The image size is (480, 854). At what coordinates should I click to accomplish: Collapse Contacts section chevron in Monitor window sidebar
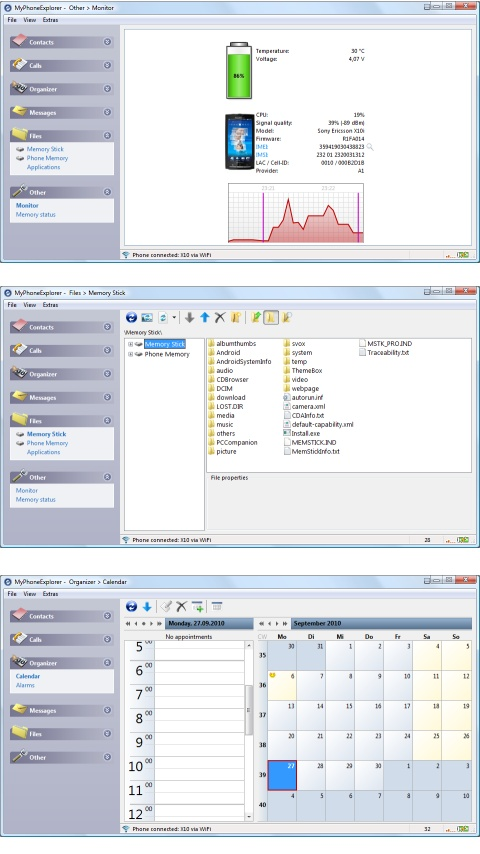coord(107,42)
